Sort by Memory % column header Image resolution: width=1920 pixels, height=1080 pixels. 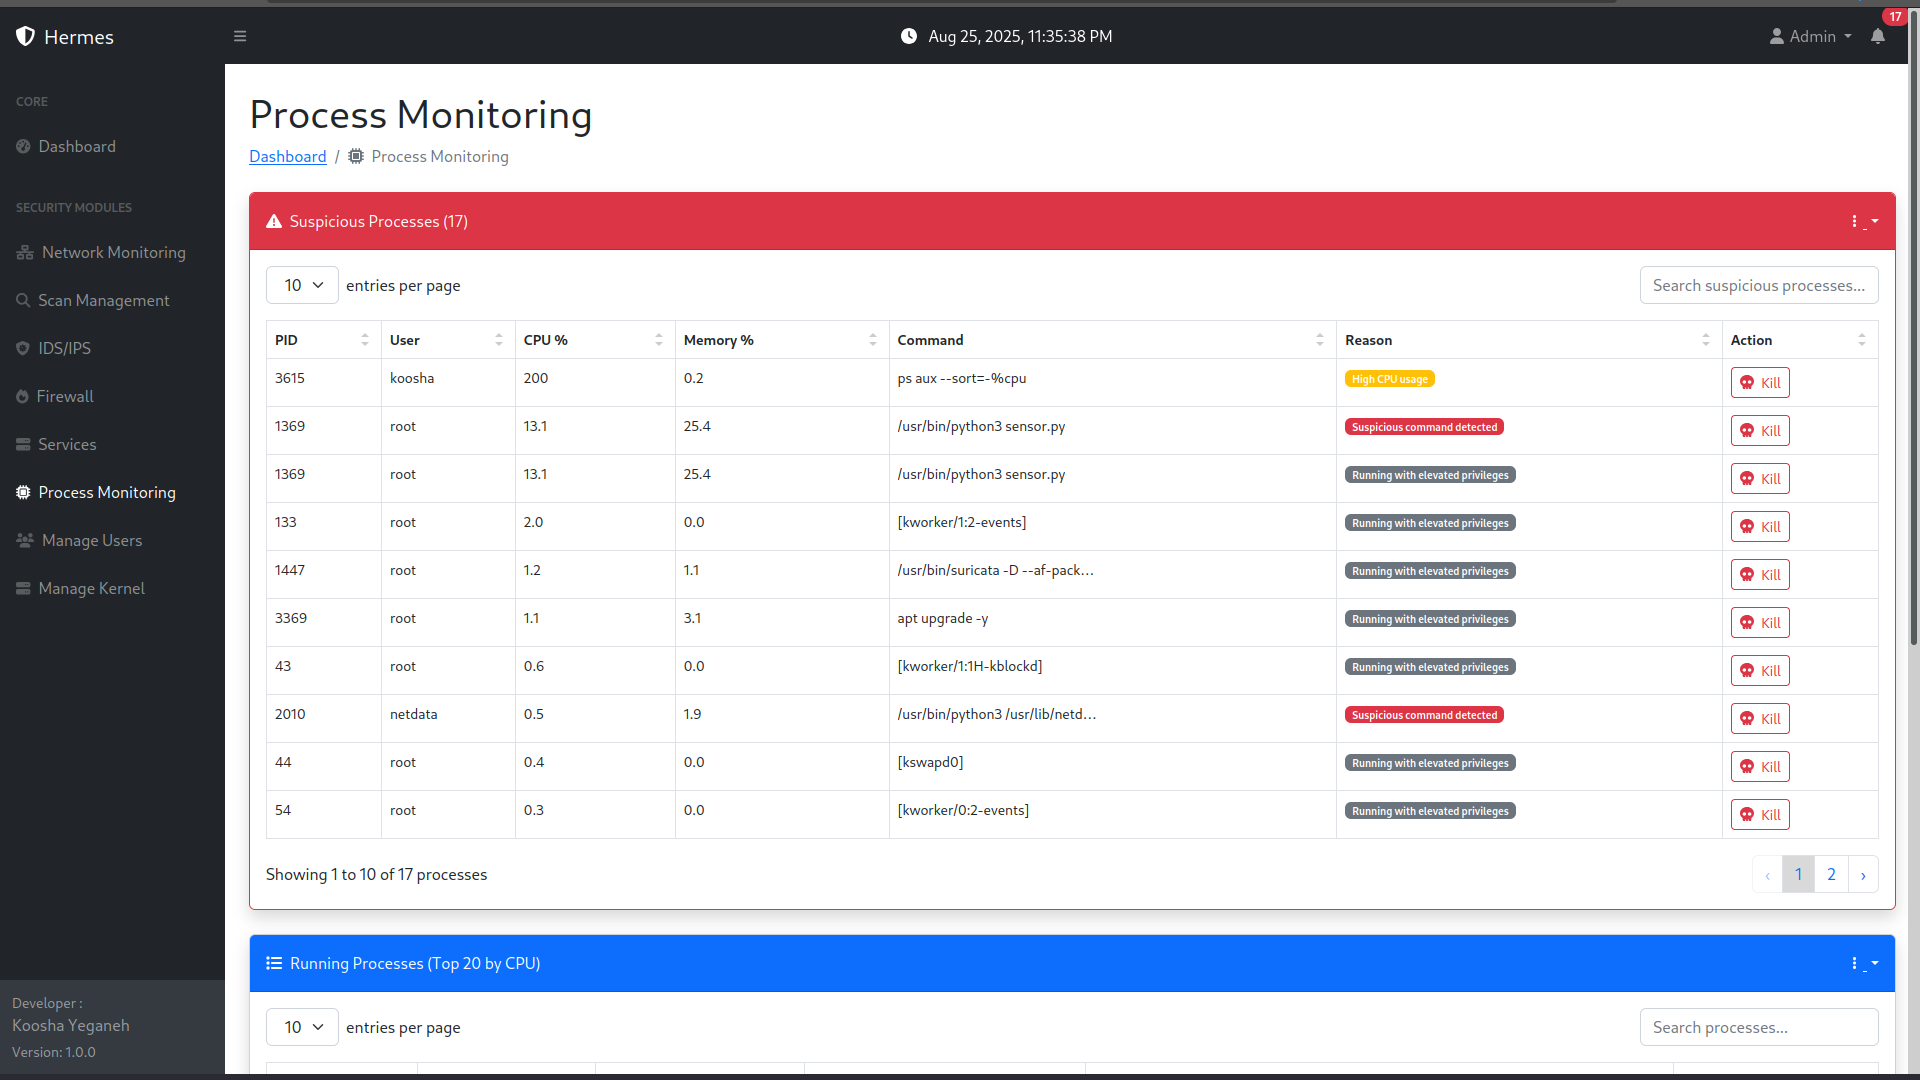tap(780, 340)
